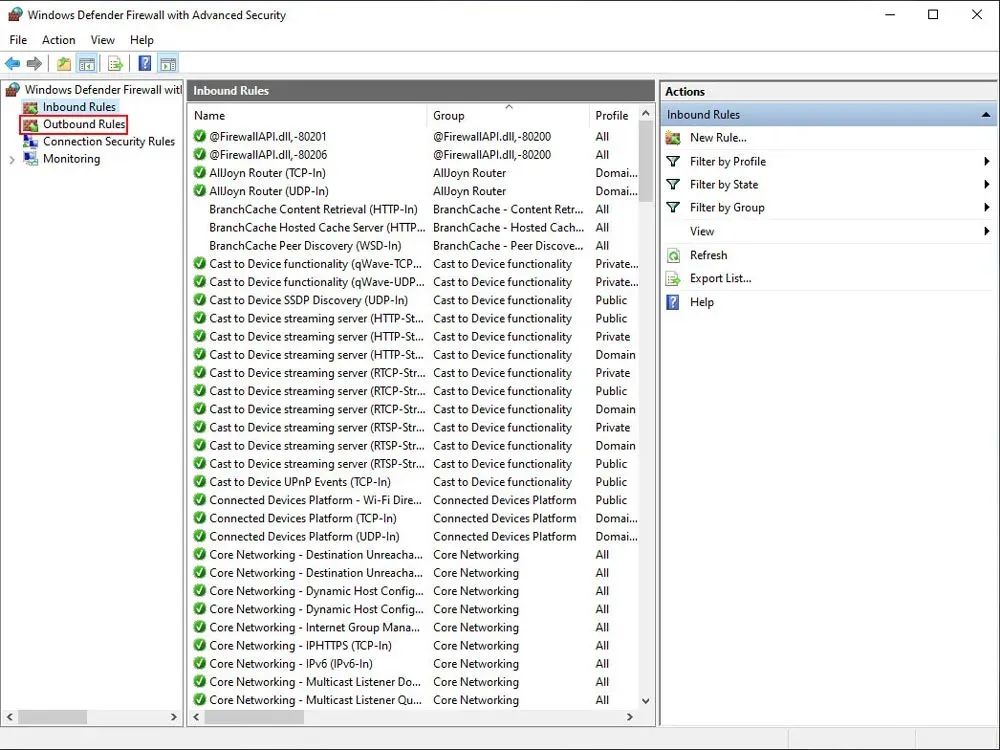Click the rules list horizontal scroll right arrow
Viewport: 1000px width, 750px height.
tap(630, 717)
